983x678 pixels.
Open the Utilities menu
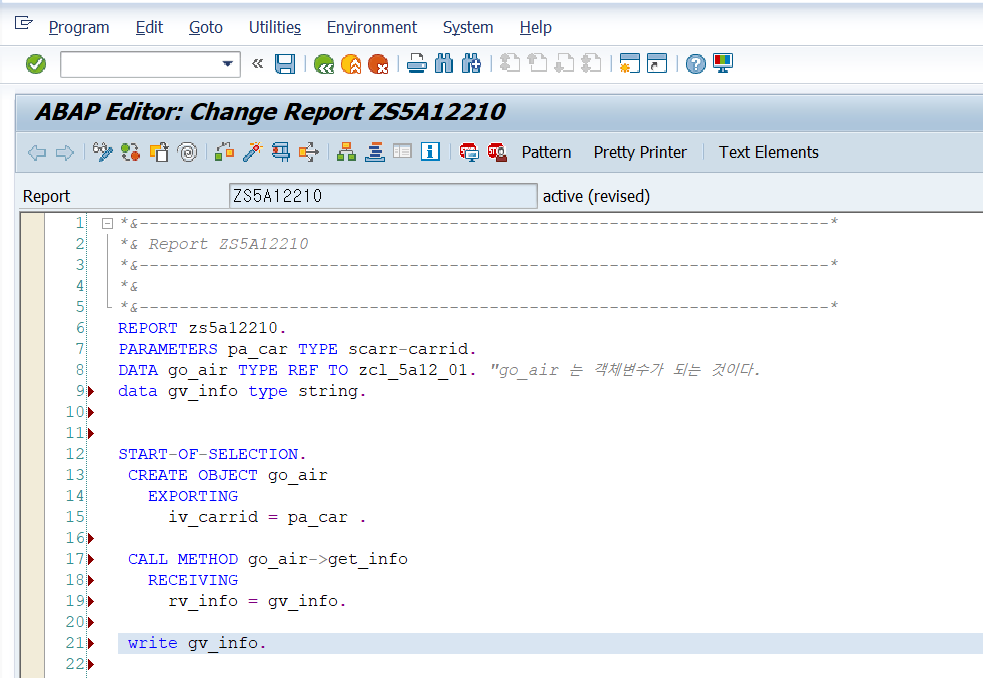pyautogui.click(x=275, y=28)
